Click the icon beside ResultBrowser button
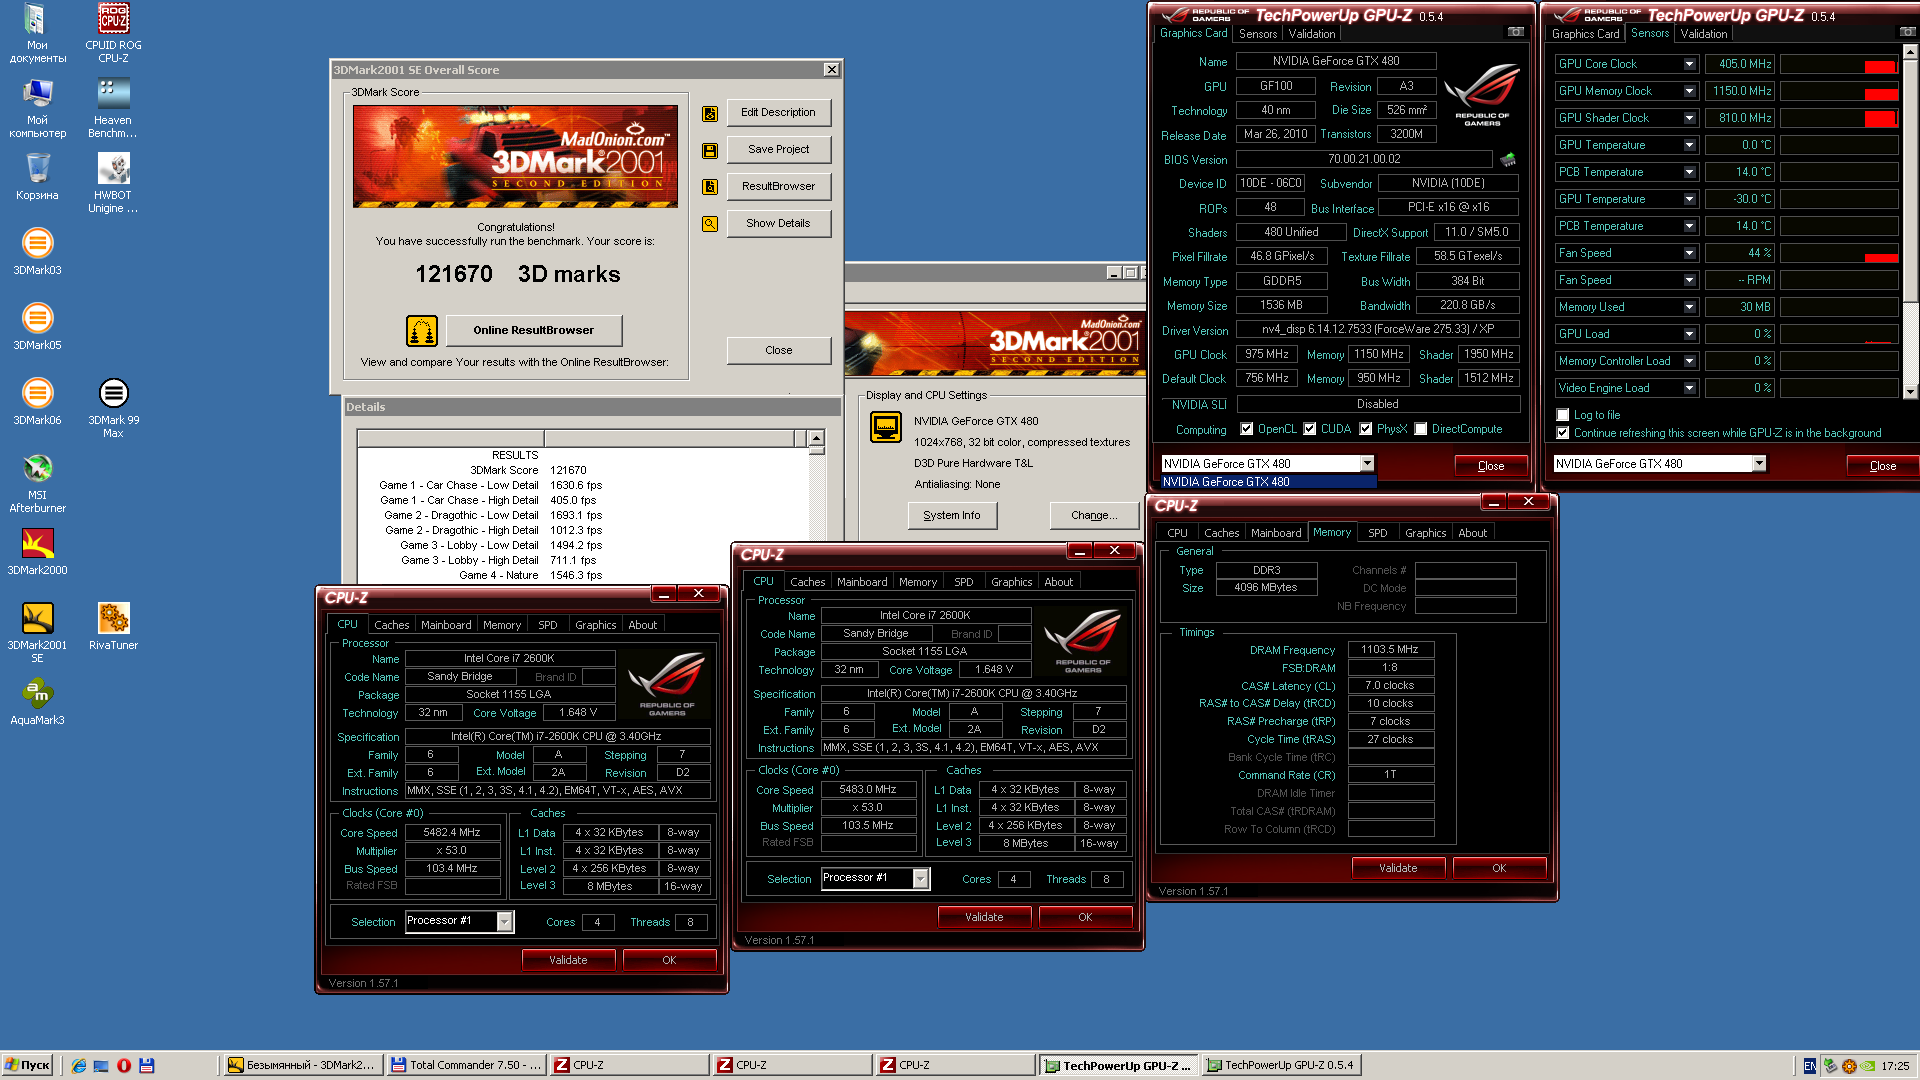1920x1080 pixels. pos(710,187)
